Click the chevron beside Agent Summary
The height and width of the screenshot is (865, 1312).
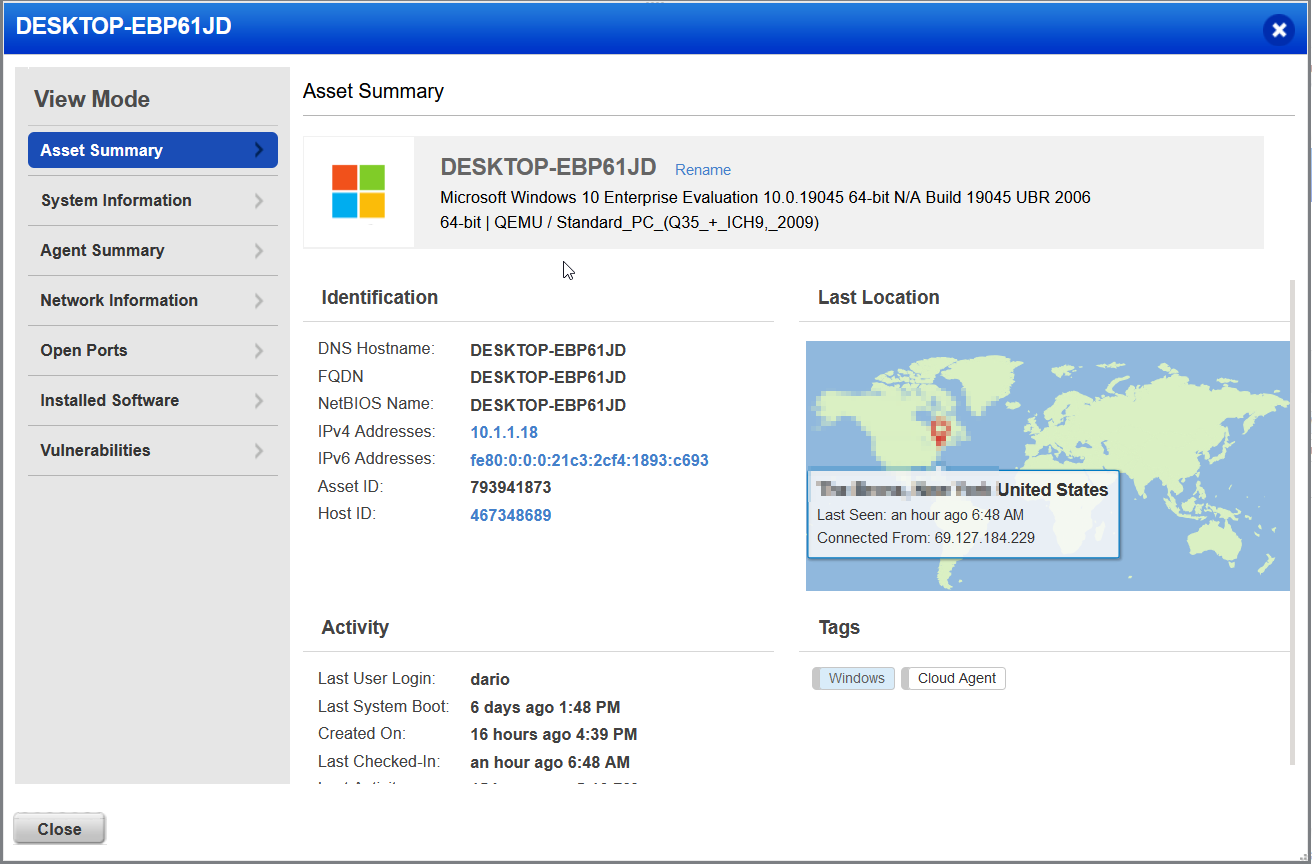(259, 250)
